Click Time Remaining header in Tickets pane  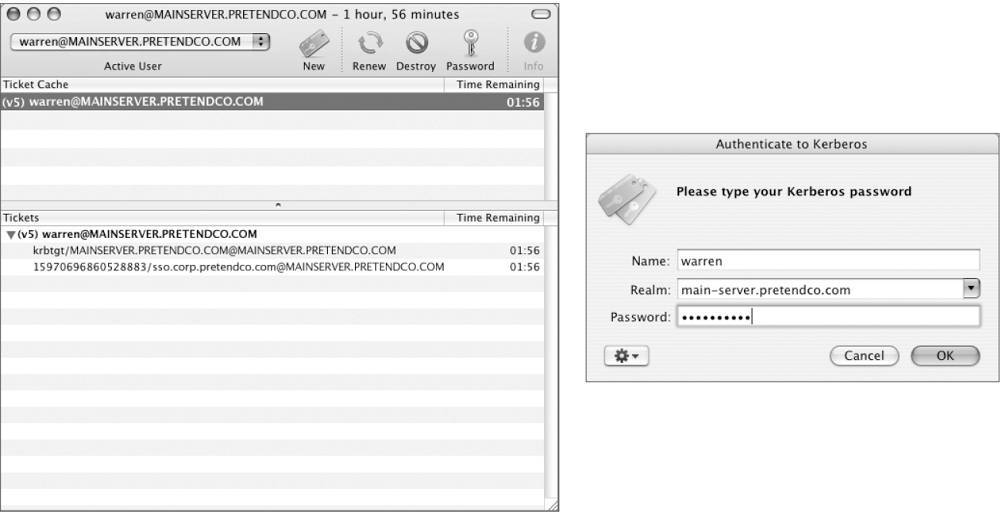coord(494,218)
